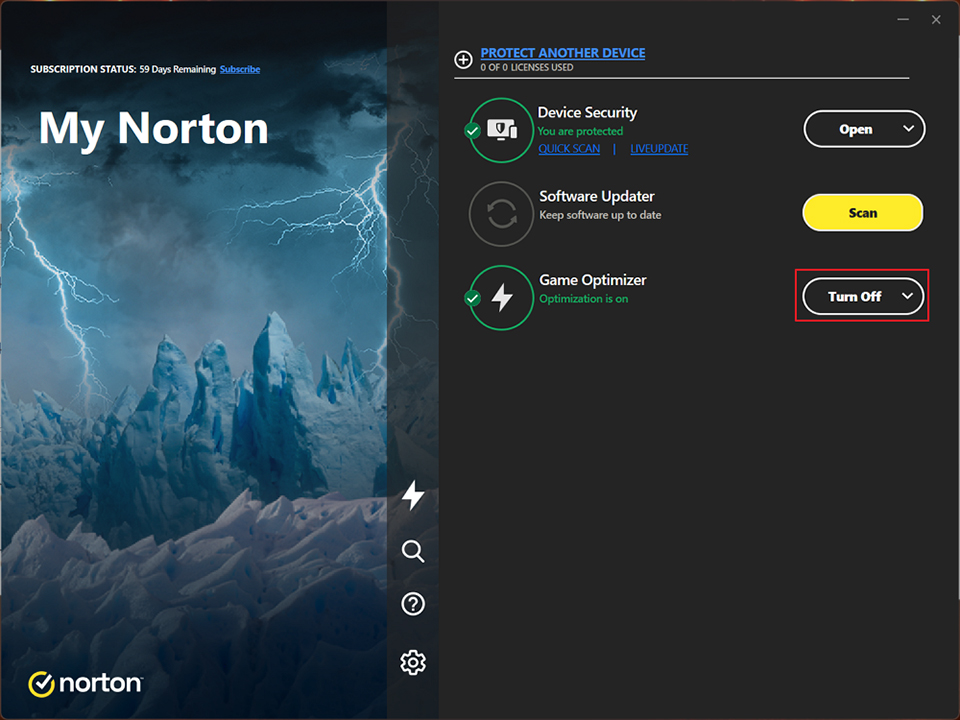Expand the dropdown arrow on Turn Off

[x=907, y=296]
